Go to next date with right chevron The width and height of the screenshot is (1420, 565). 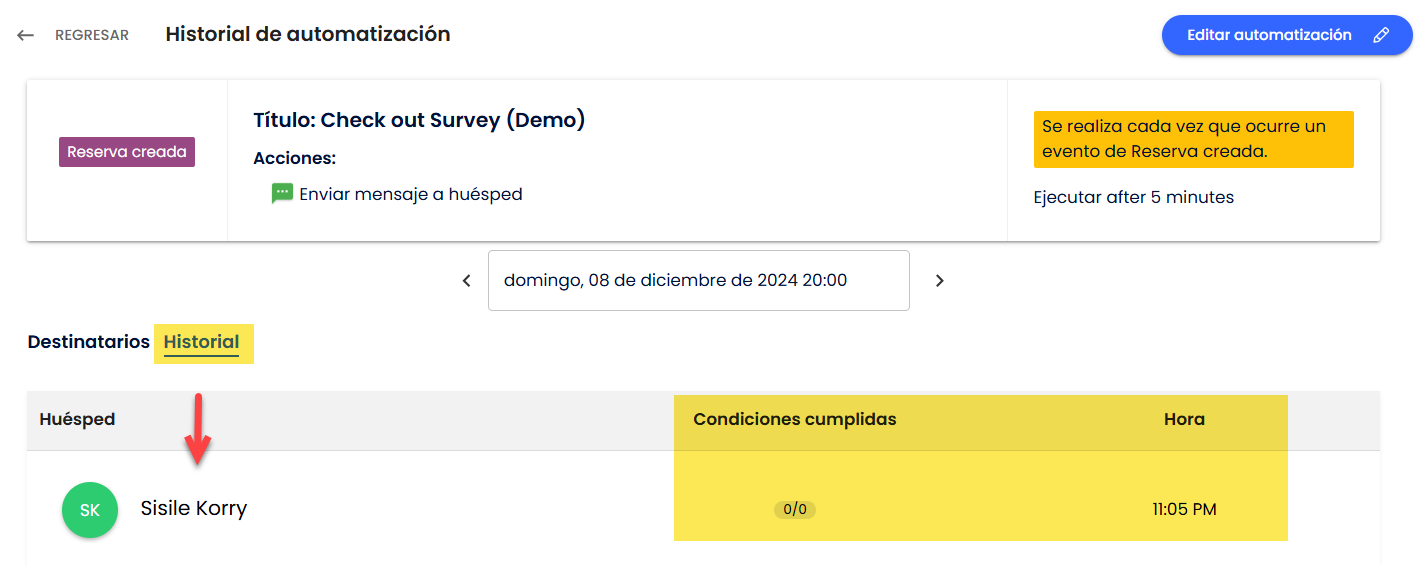tap(939, 281)
